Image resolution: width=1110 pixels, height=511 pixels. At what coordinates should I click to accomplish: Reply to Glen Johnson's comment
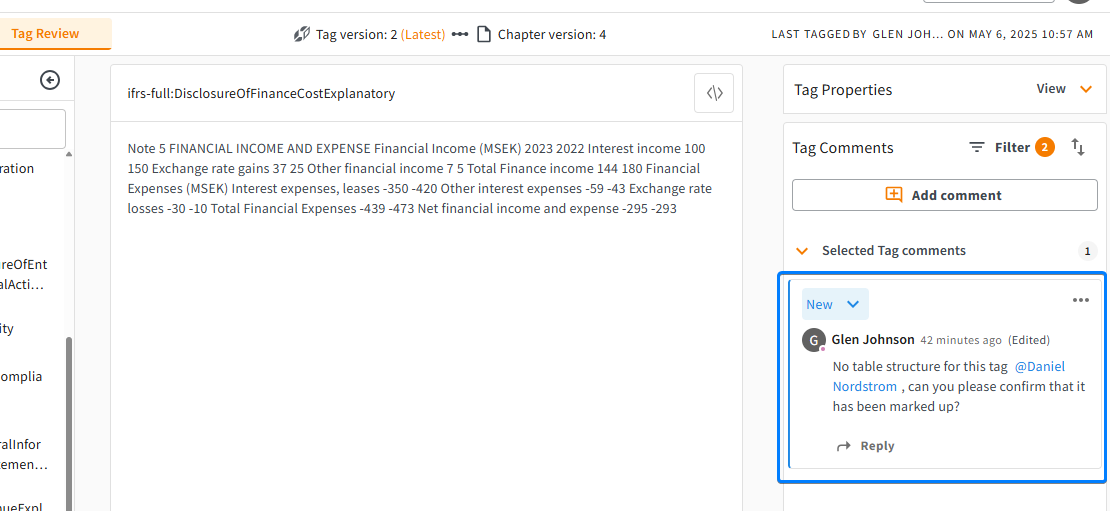[866, 446]
